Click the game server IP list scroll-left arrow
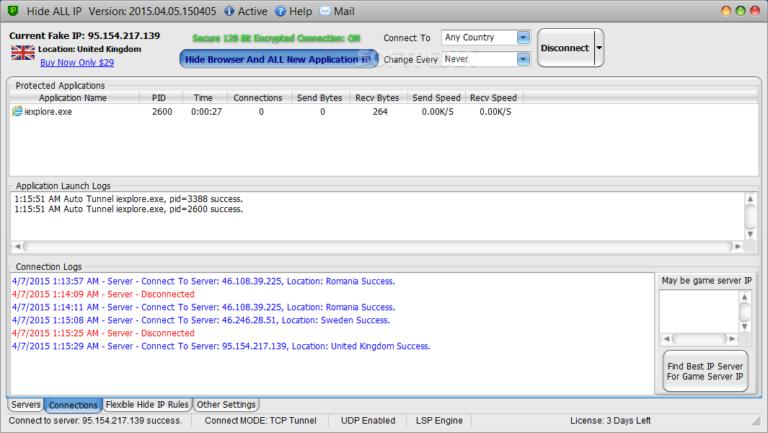The height and width of the screenshot is (433, 768). click(666, 338)
